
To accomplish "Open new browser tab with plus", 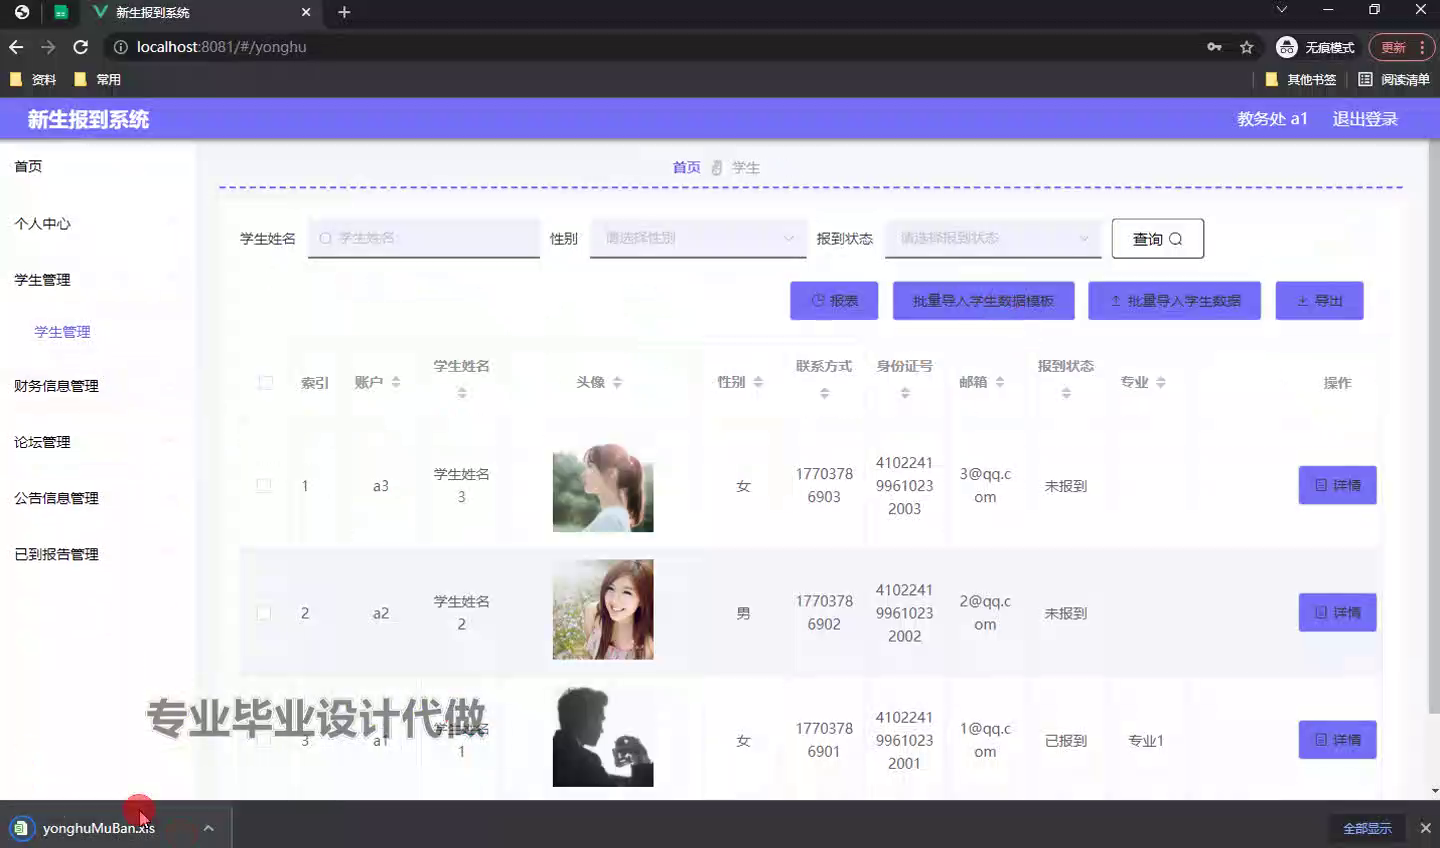I will tap(344, 12).
